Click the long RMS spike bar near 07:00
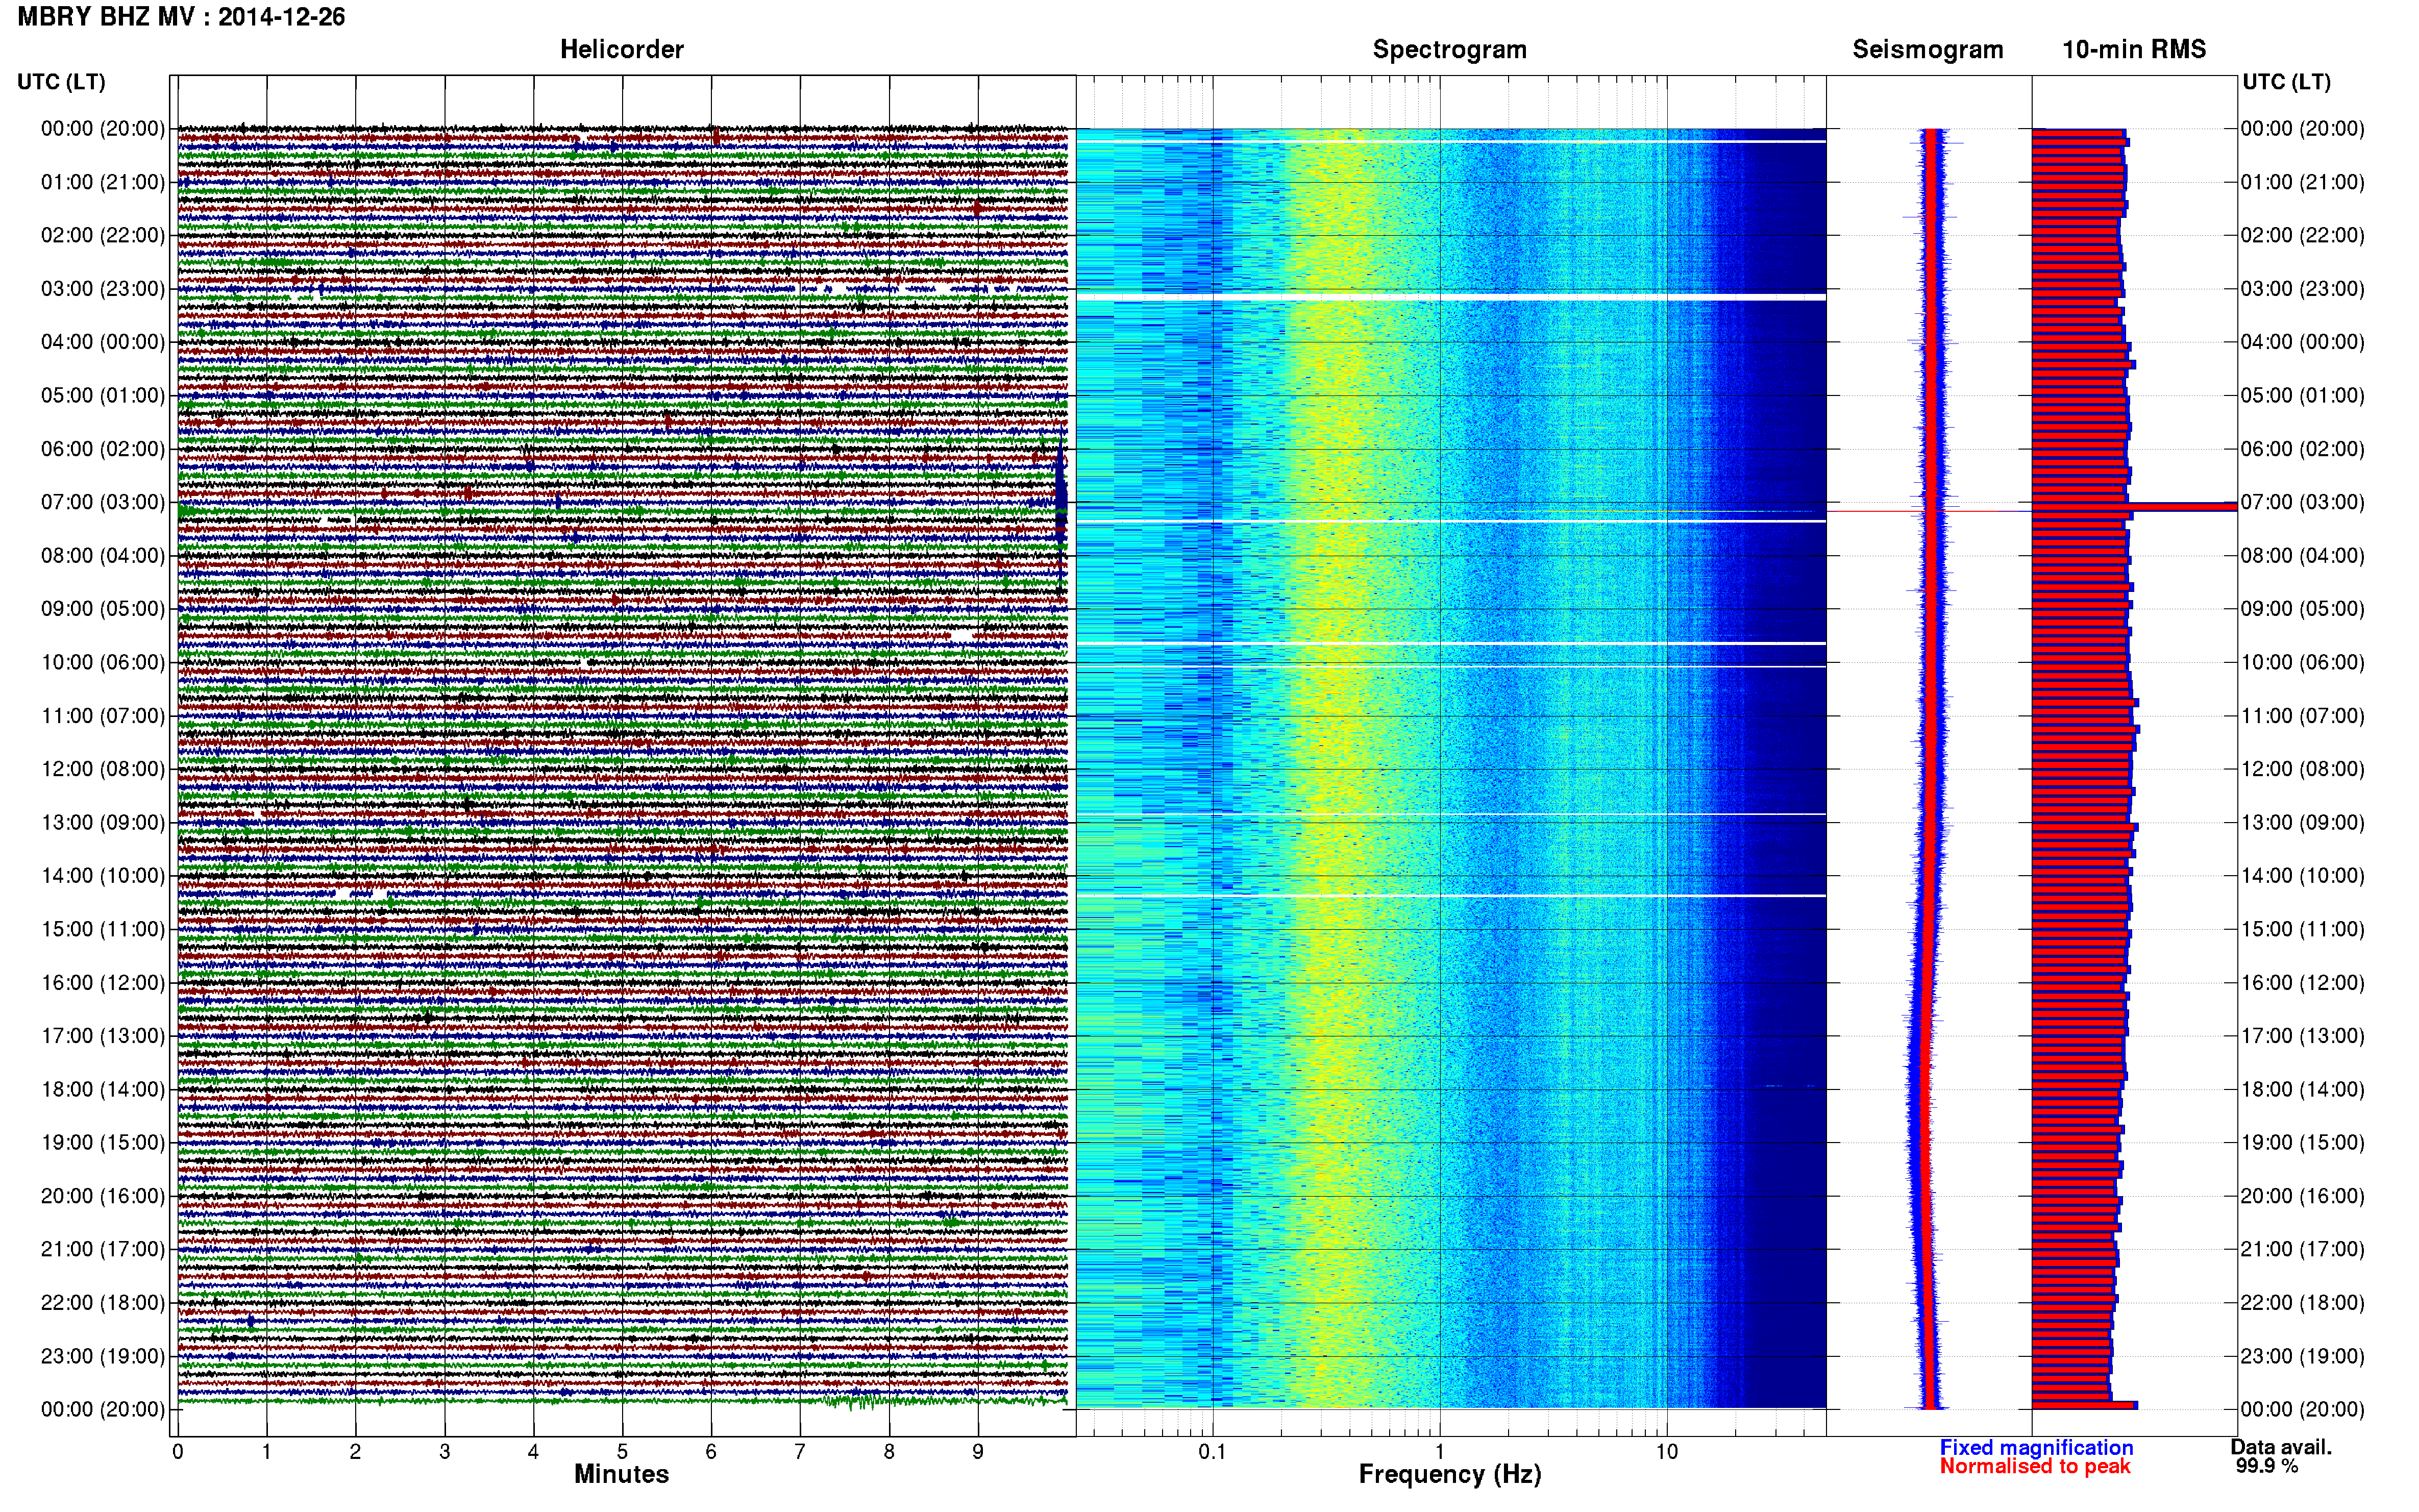This screenshot has height=1512, width=2419. point(2134,507)
